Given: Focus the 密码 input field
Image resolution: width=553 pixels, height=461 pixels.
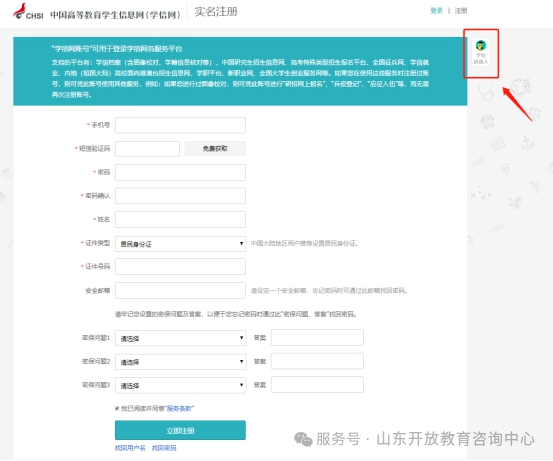Looking at the screenshot, I should click(180, 172).
